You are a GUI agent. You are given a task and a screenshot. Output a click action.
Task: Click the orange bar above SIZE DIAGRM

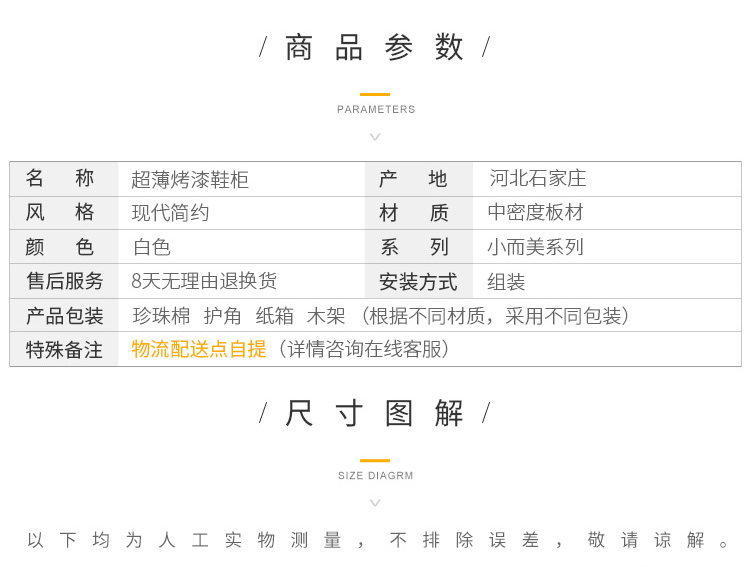coord(375,460)
